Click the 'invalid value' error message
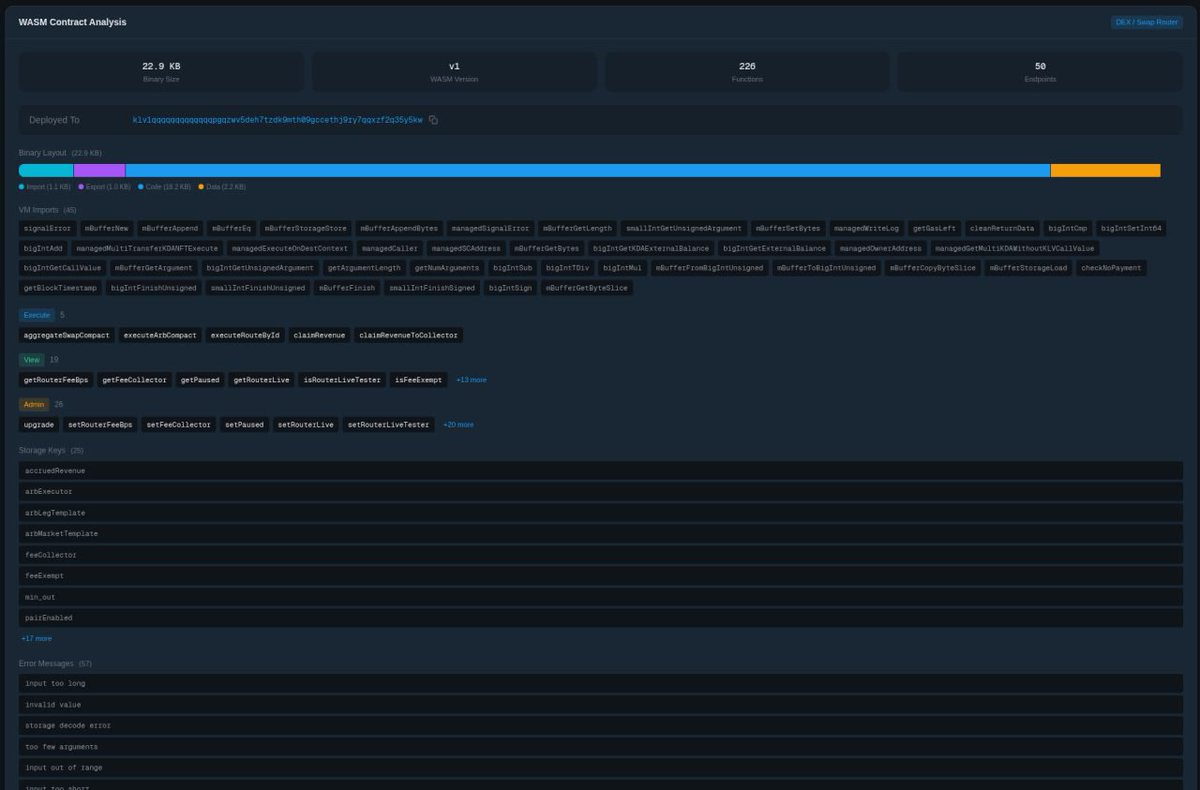The height and width of the screenshot is (790, 1200). coord(600,705)
